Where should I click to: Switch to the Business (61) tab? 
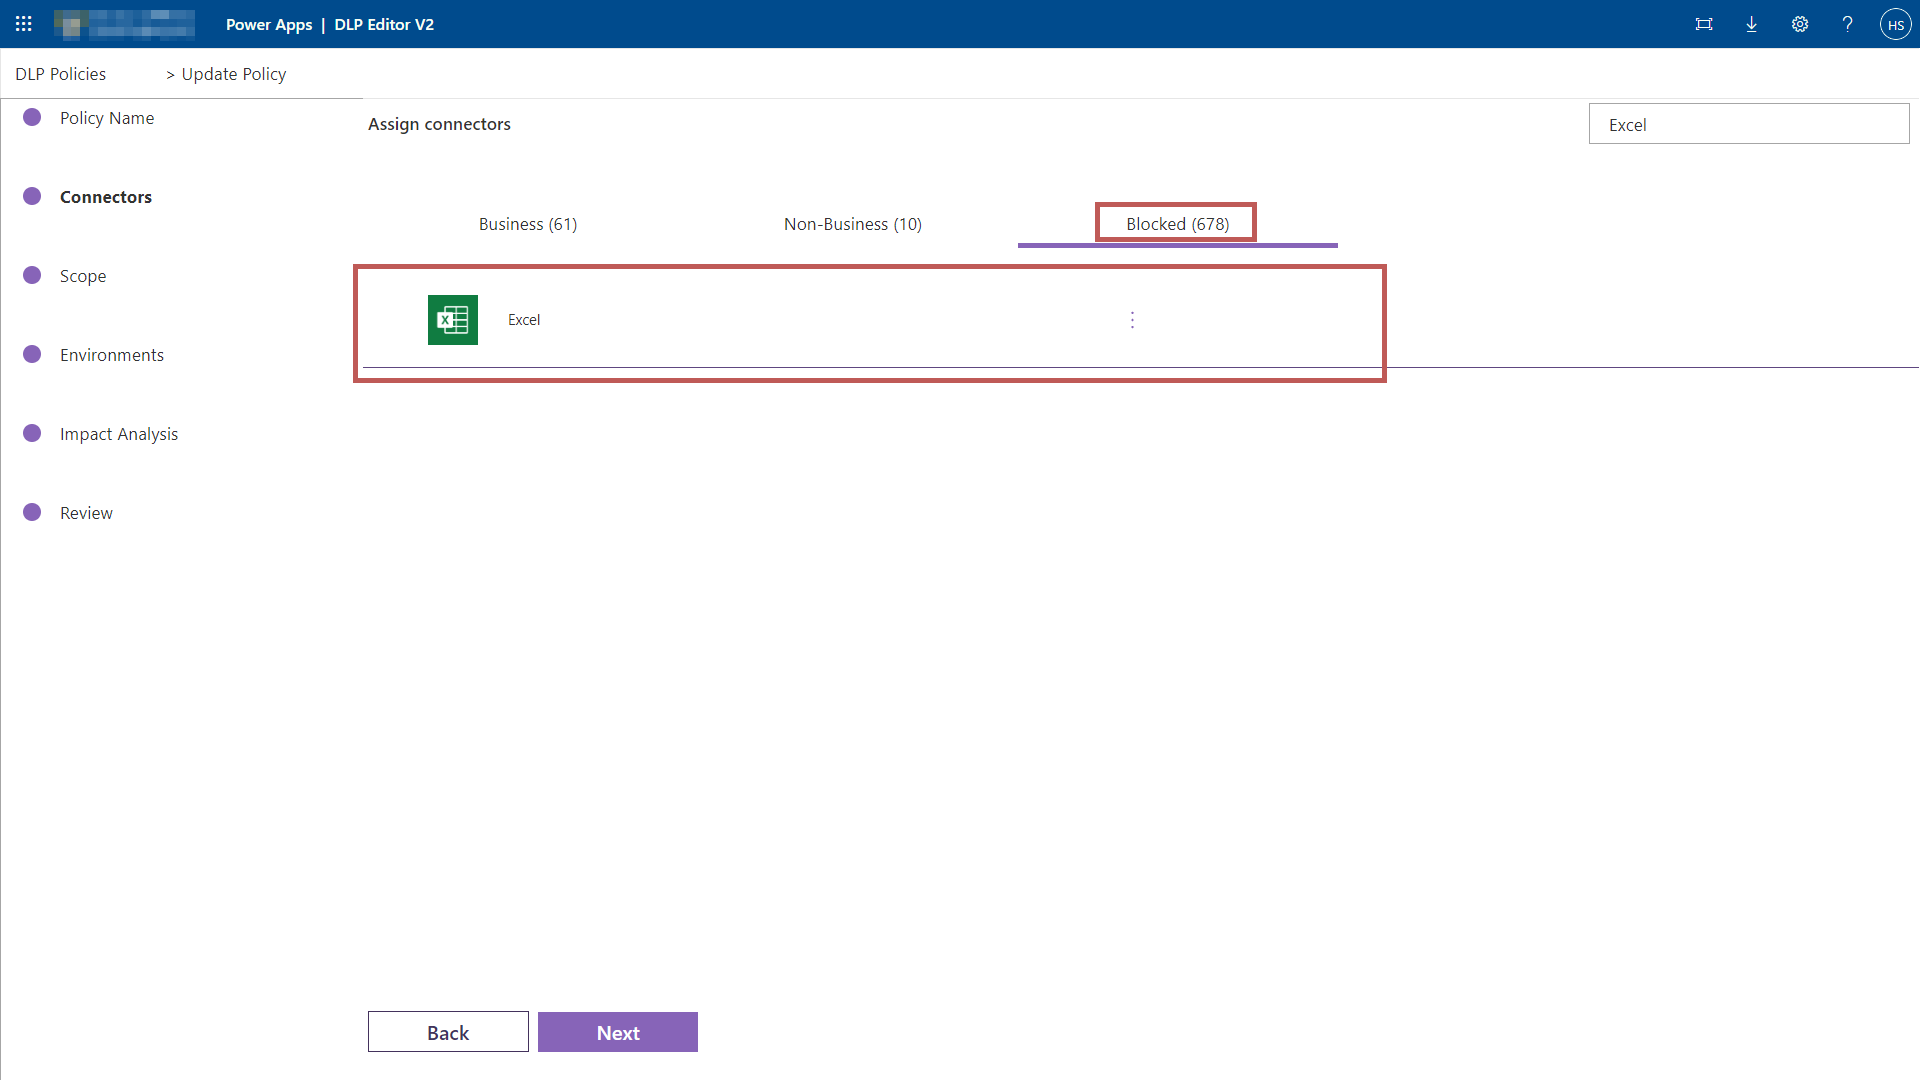528,224
